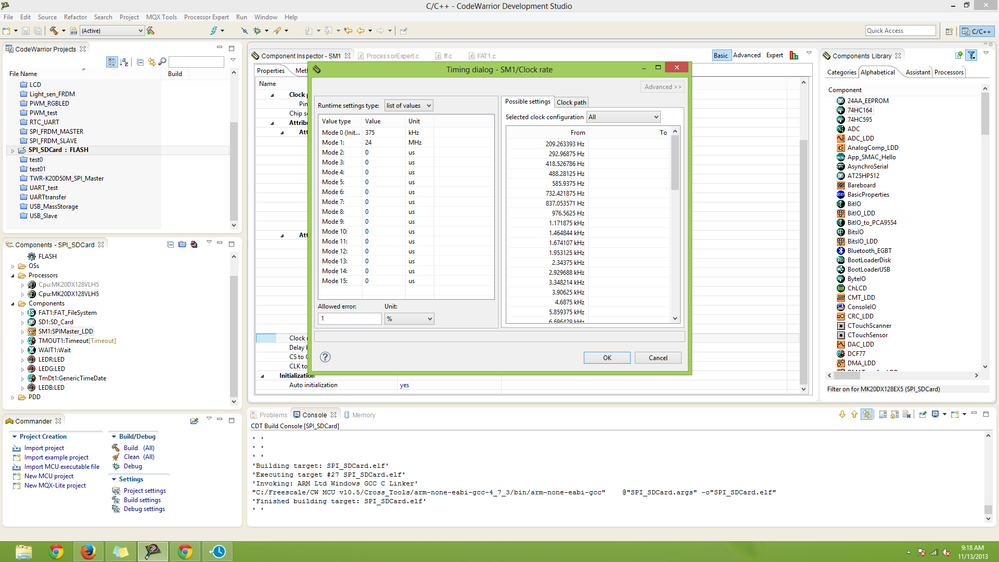
Task: Click the Import example project link
Action: (x=56, y=458)
